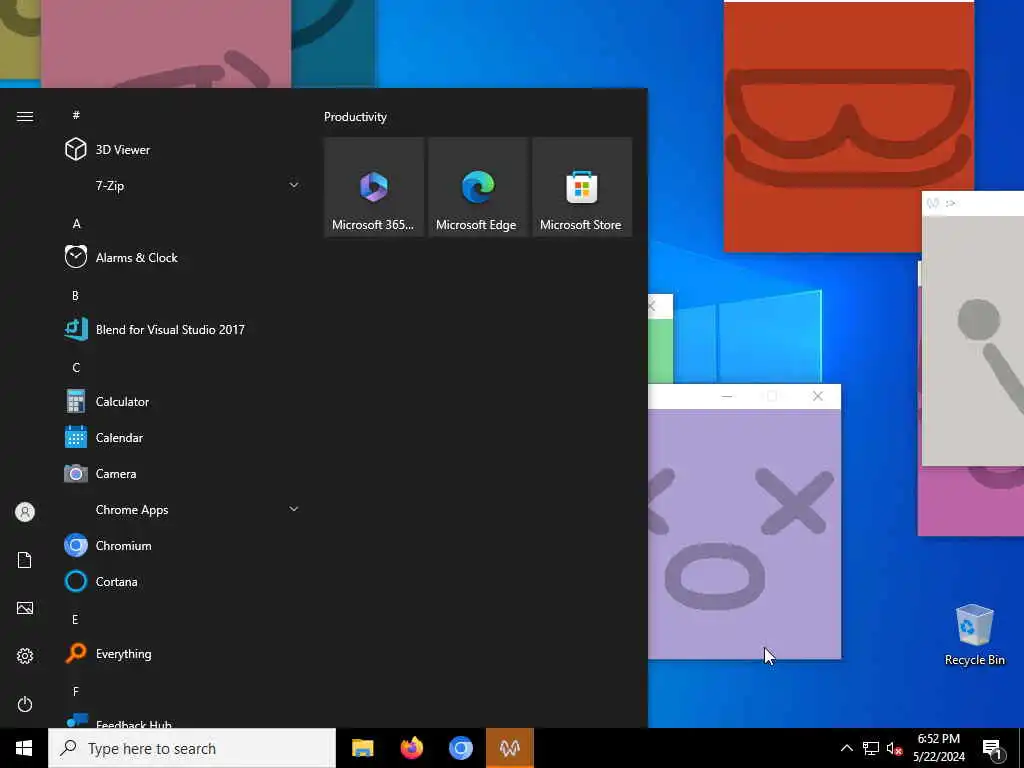Image resolution: width=1024 pixels, height=768 pixels.
Task: Click the Power button in Start
Action: coord(25,704)
